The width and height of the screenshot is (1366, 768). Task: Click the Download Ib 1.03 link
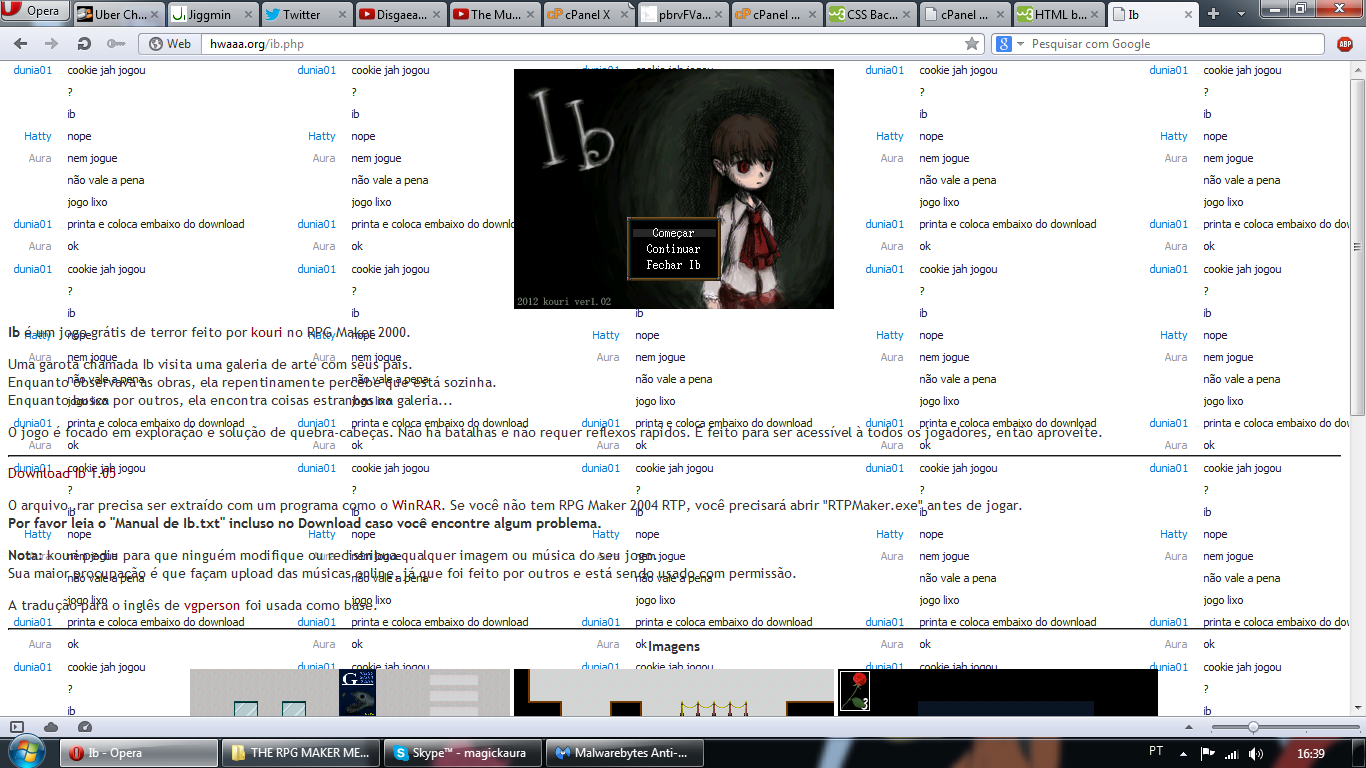(x=62, y=474)
